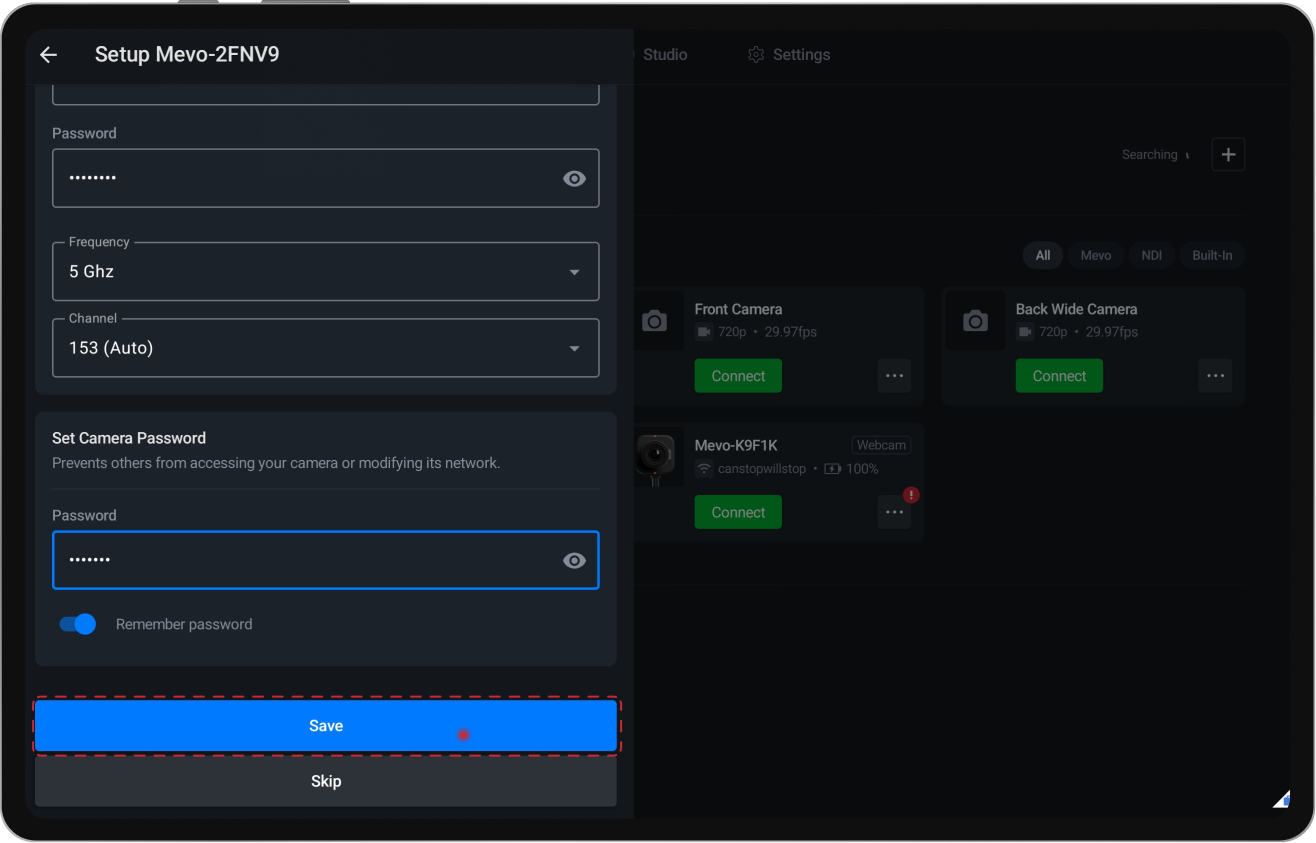Screen dimensions: 1316x843
Task: Open more options for Front Camera
Action: click(x=894, y=376)
